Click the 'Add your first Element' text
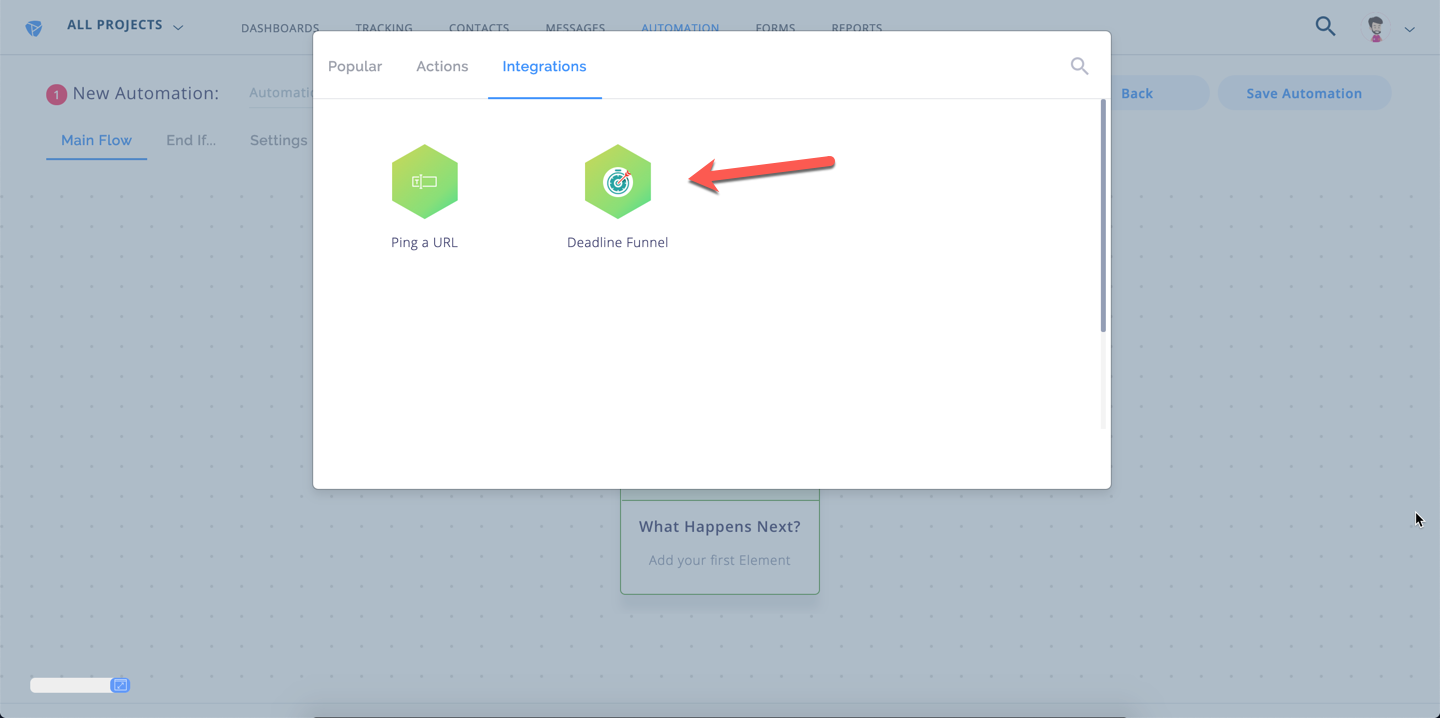 (x=720, y=560)
